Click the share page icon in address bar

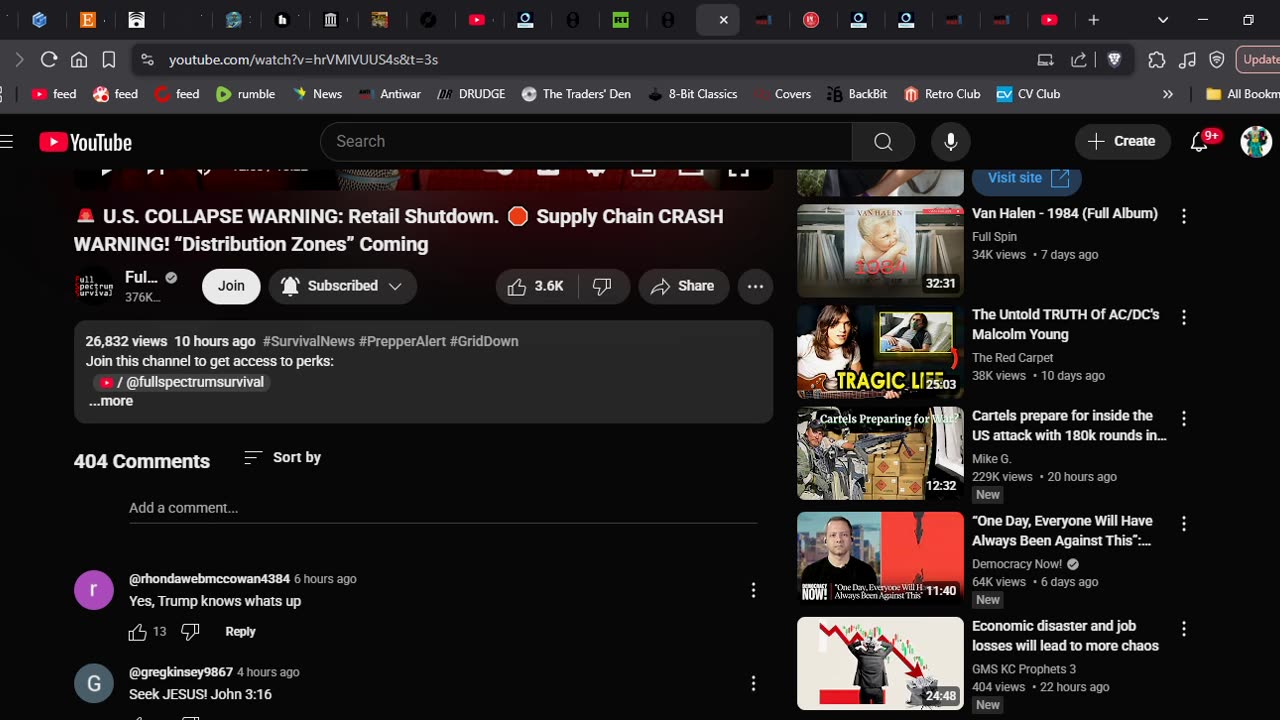1079,60
